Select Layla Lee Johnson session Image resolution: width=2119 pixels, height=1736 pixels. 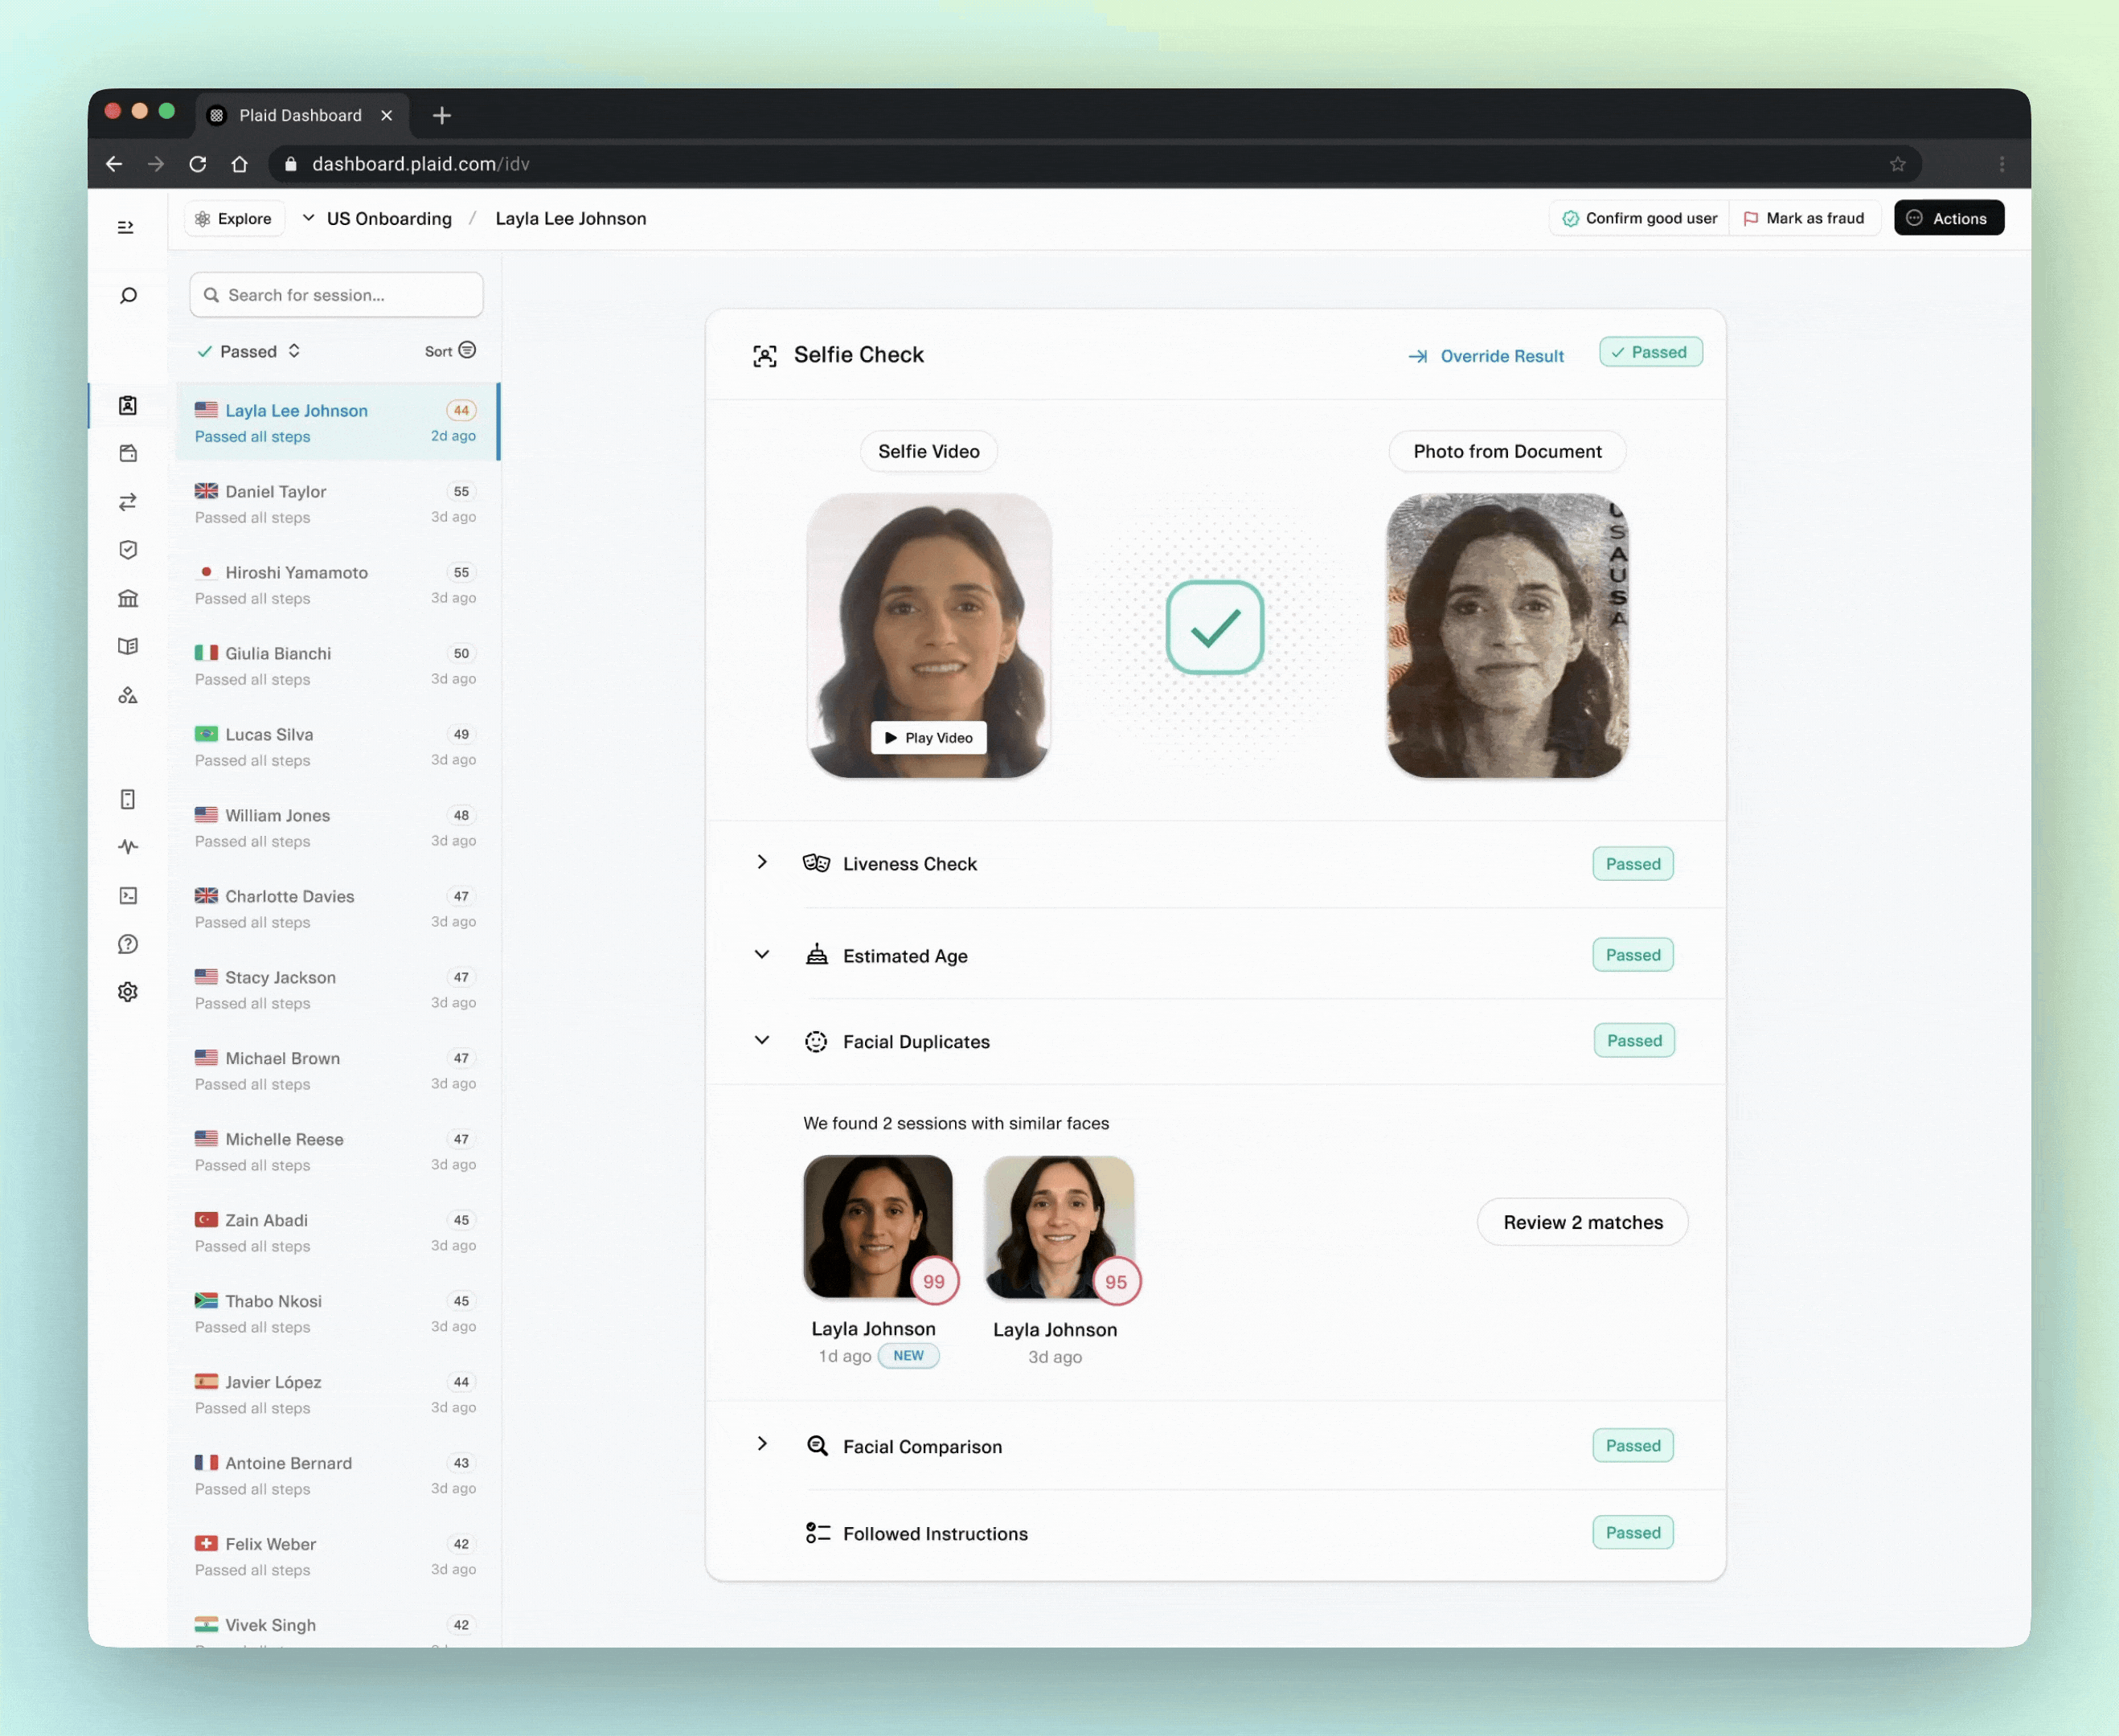[337, 422]
